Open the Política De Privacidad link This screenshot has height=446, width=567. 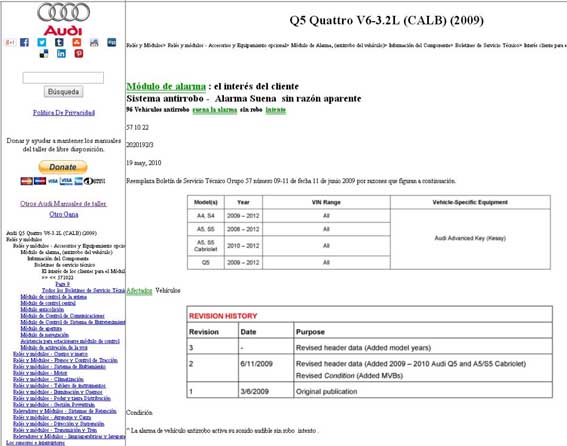point(64,112)
